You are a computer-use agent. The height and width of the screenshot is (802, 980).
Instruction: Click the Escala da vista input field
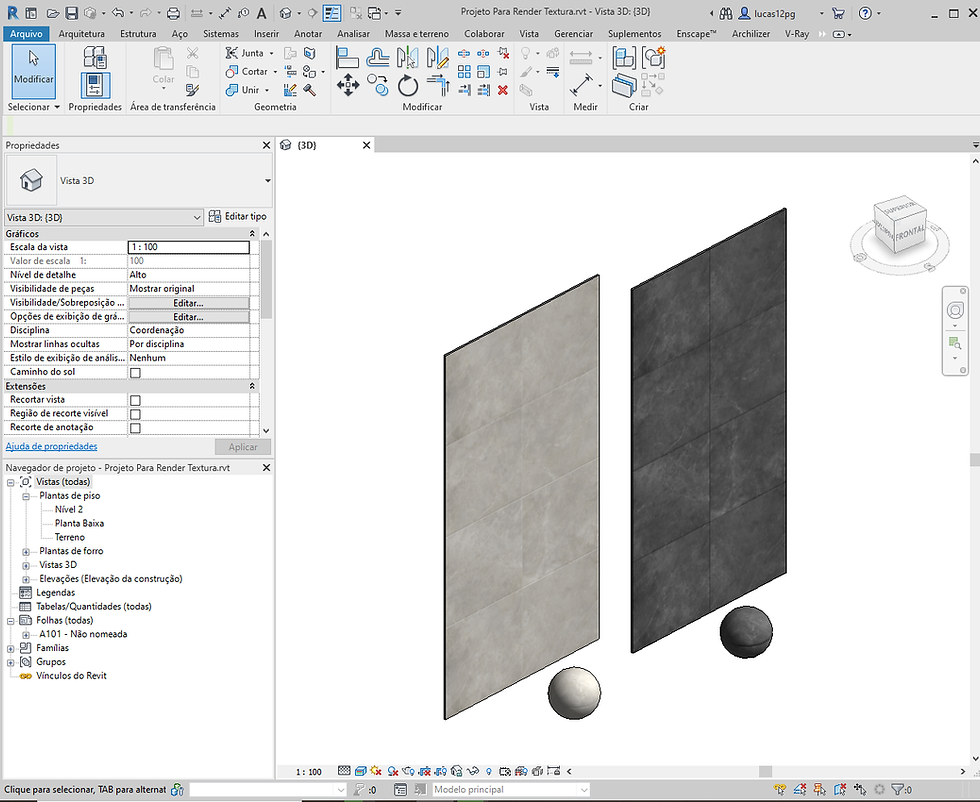pos(189,247)
